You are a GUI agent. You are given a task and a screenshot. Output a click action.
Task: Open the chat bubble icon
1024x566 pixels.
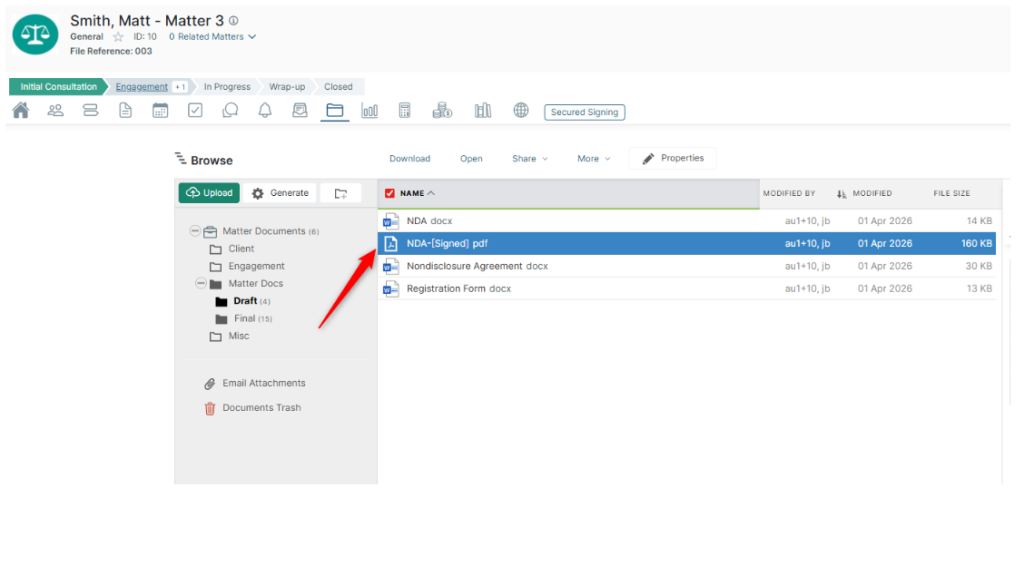click(x=230, y=110)
